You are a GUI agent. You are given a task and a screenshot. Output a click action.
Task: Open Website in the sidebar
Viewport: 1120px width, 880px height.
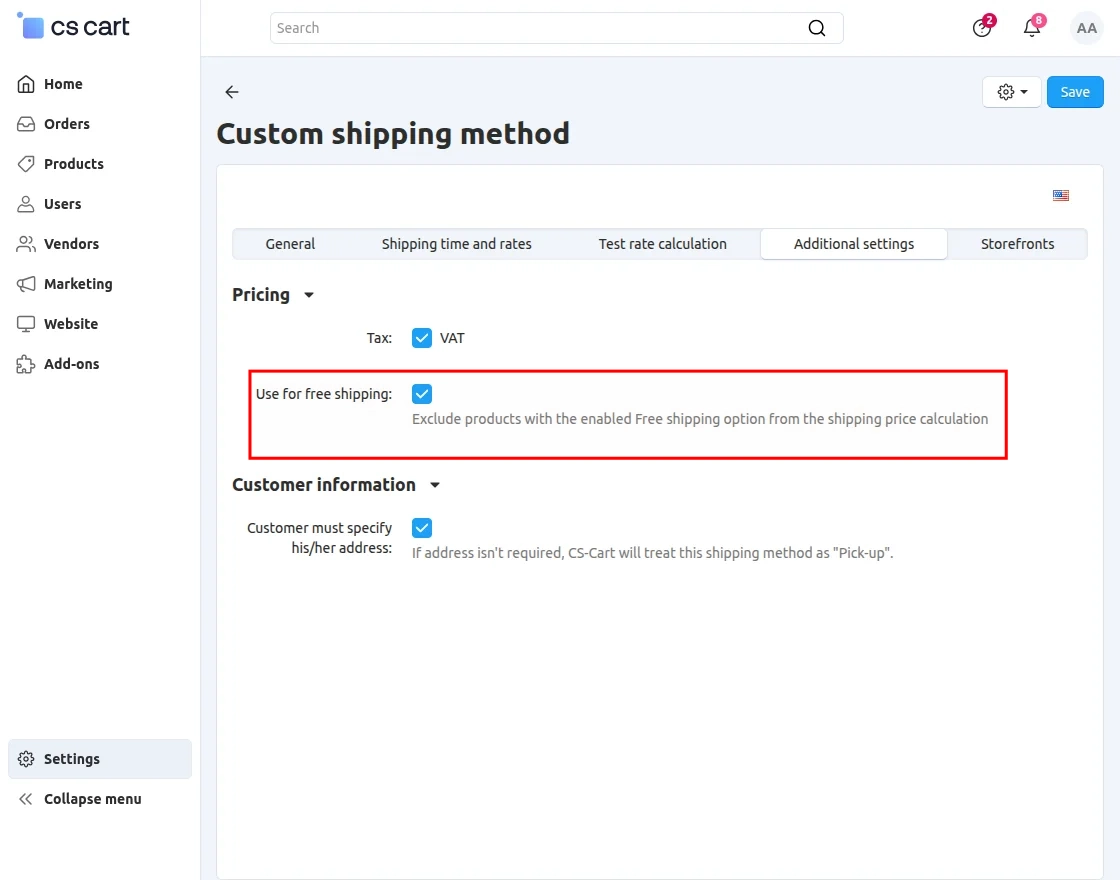pyautogui.click(x=71, y=324)
